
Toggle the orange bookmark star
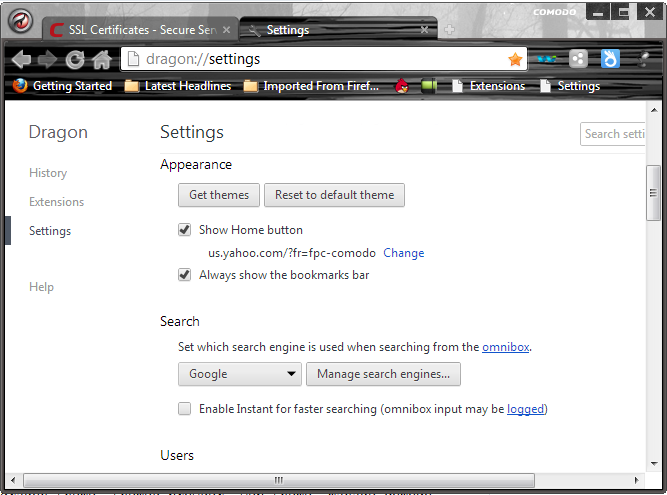click(515, 59)
